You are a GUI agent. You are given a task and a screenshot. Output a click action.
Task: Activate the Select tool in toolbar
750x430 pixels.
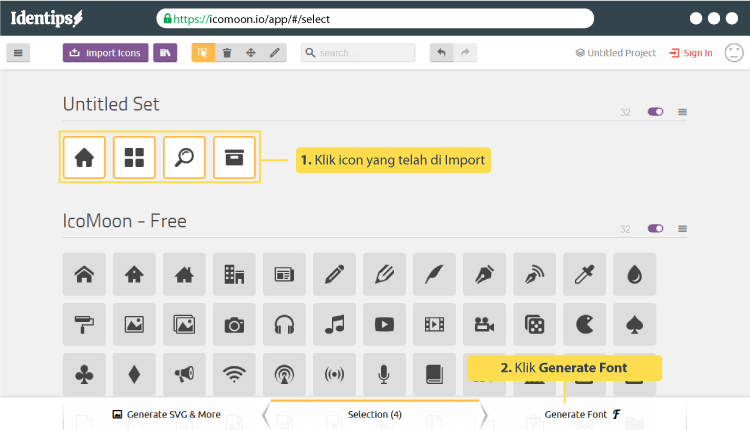(x=203, y=53)
